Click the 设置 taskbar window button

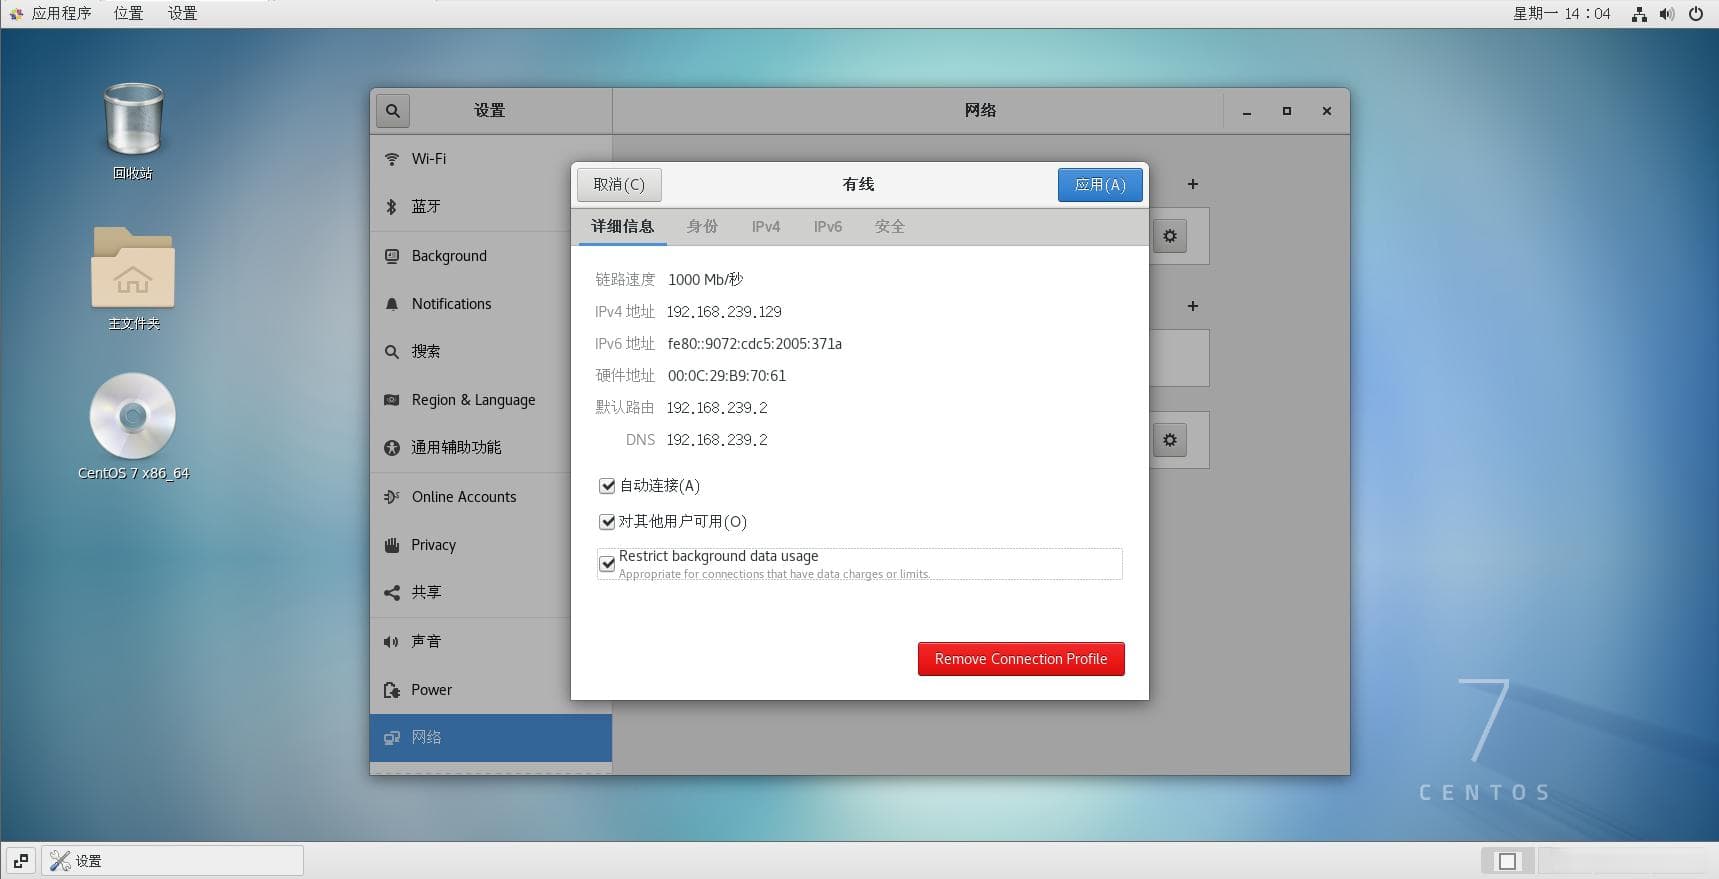pyautogui.click(x=172, y=861)
